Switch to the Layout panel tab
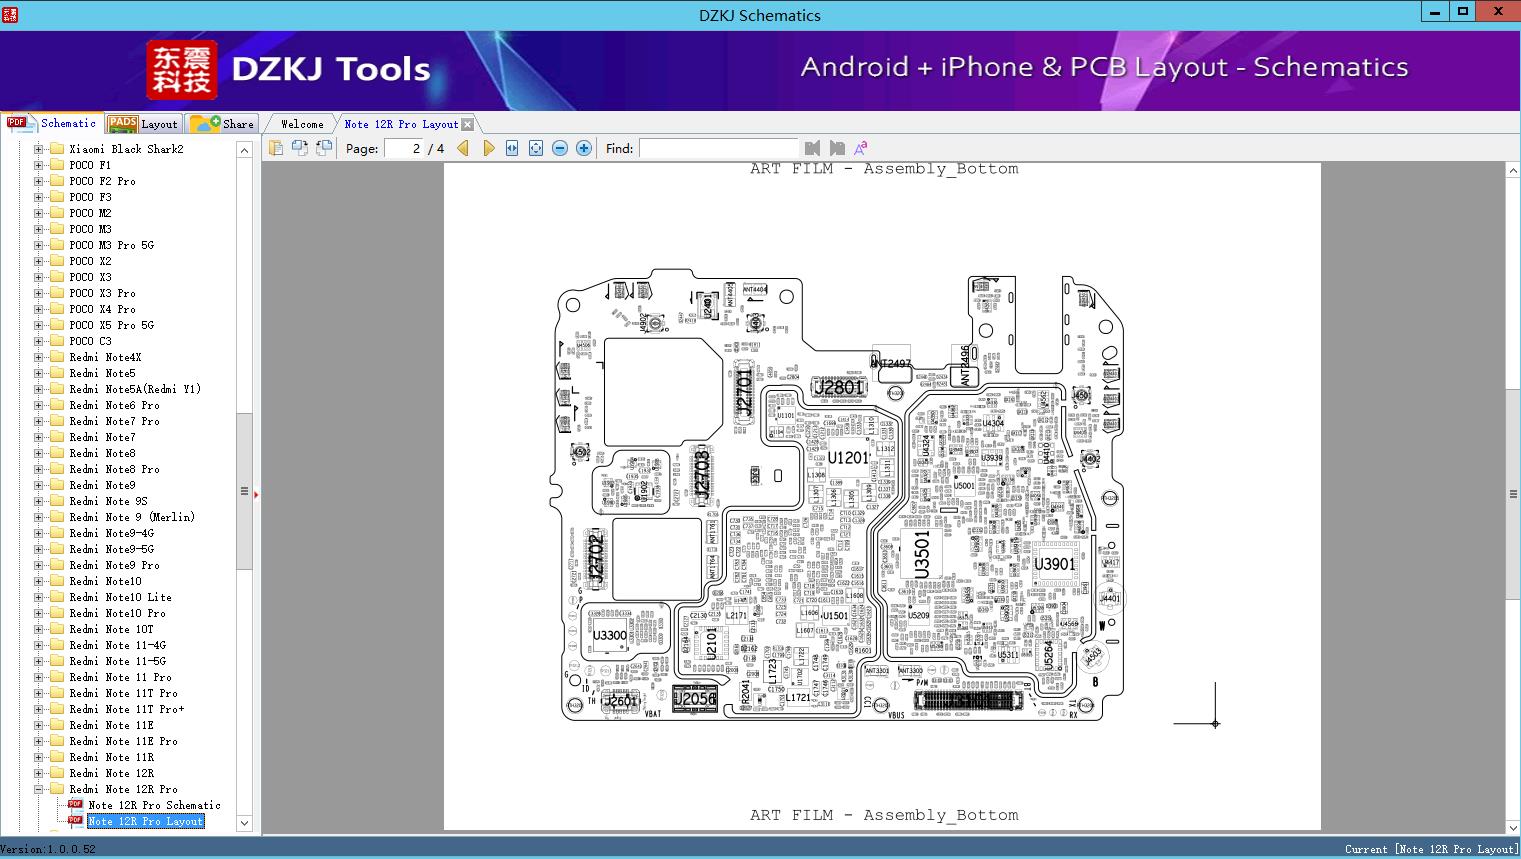Screen dimensions: 1521x859 click(144, 124)
